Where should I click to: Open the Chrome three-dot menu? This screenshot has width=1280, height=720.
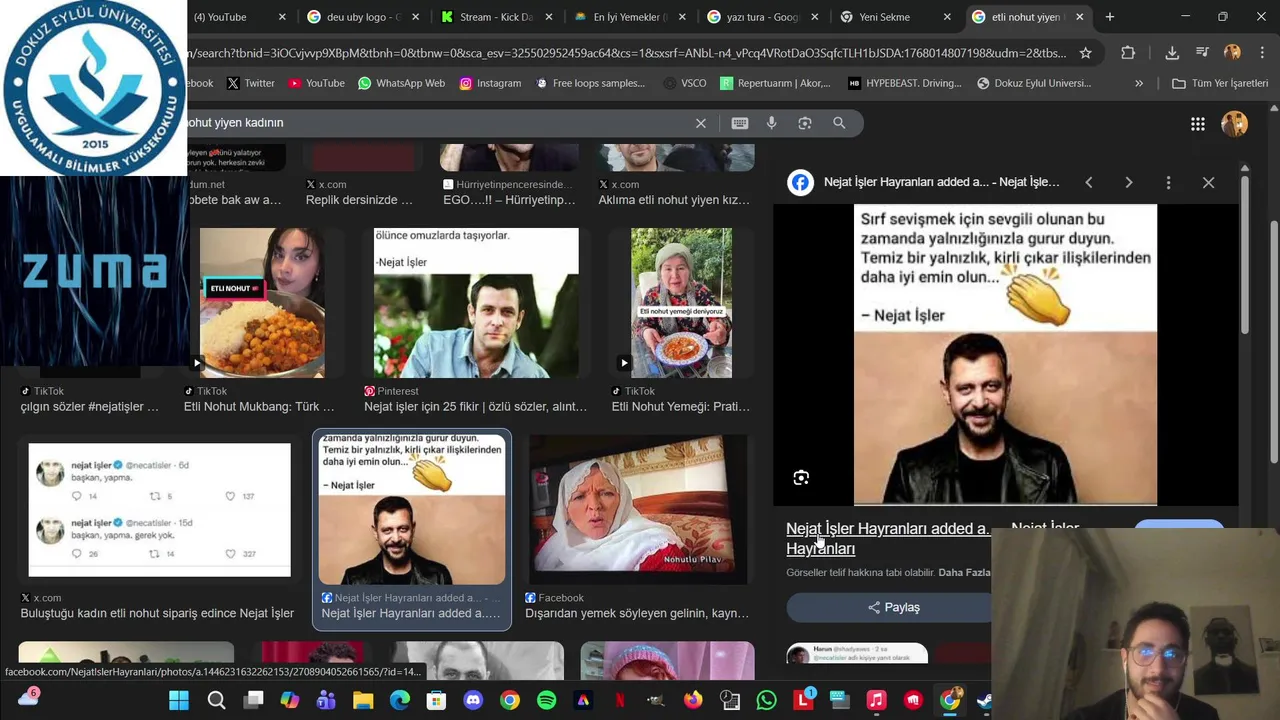pyautogui.click(x=1261, y=53)
